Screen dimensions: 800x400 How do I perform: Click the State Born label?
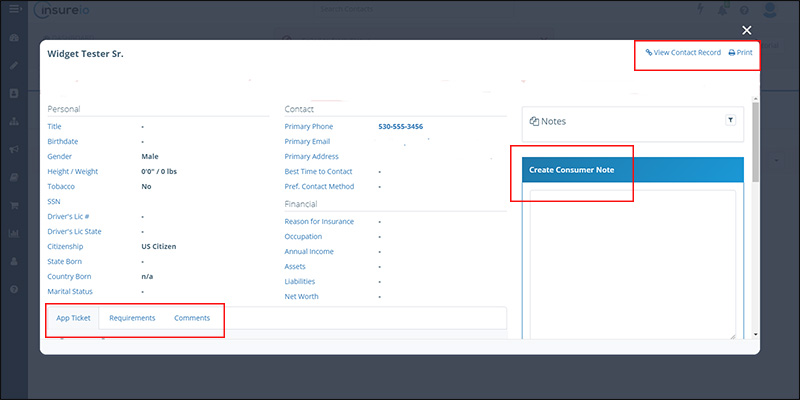[64, 261]
